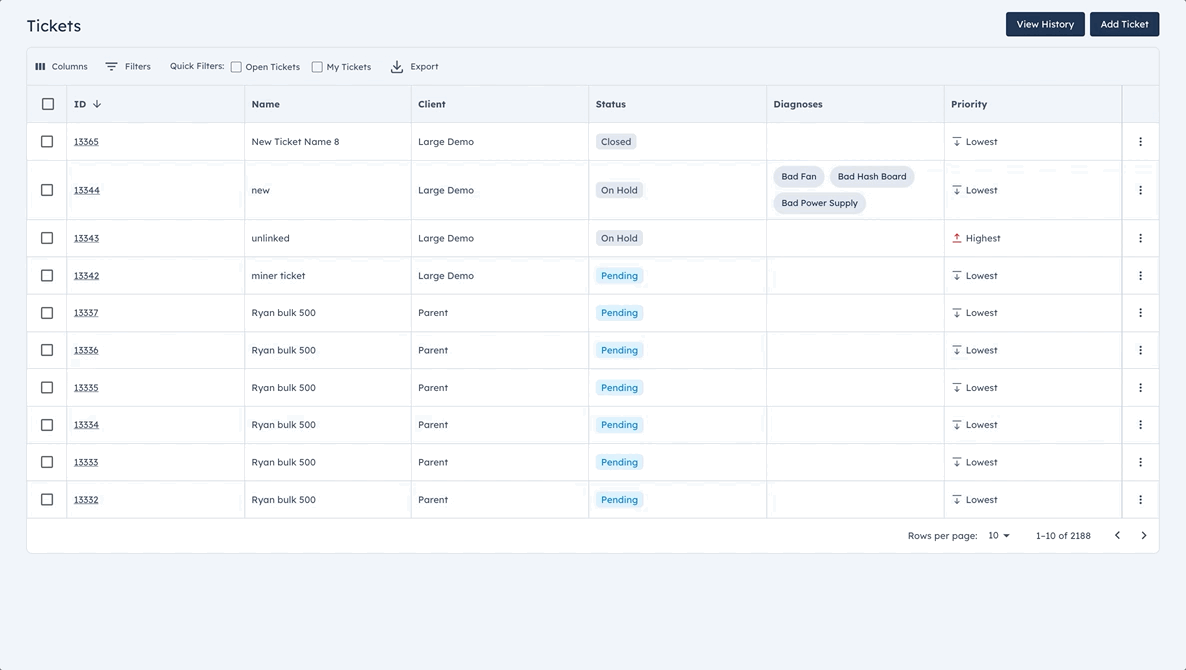Click the View History button
The width and height of the screenshot is (1186, 670).
point(1045,24)
